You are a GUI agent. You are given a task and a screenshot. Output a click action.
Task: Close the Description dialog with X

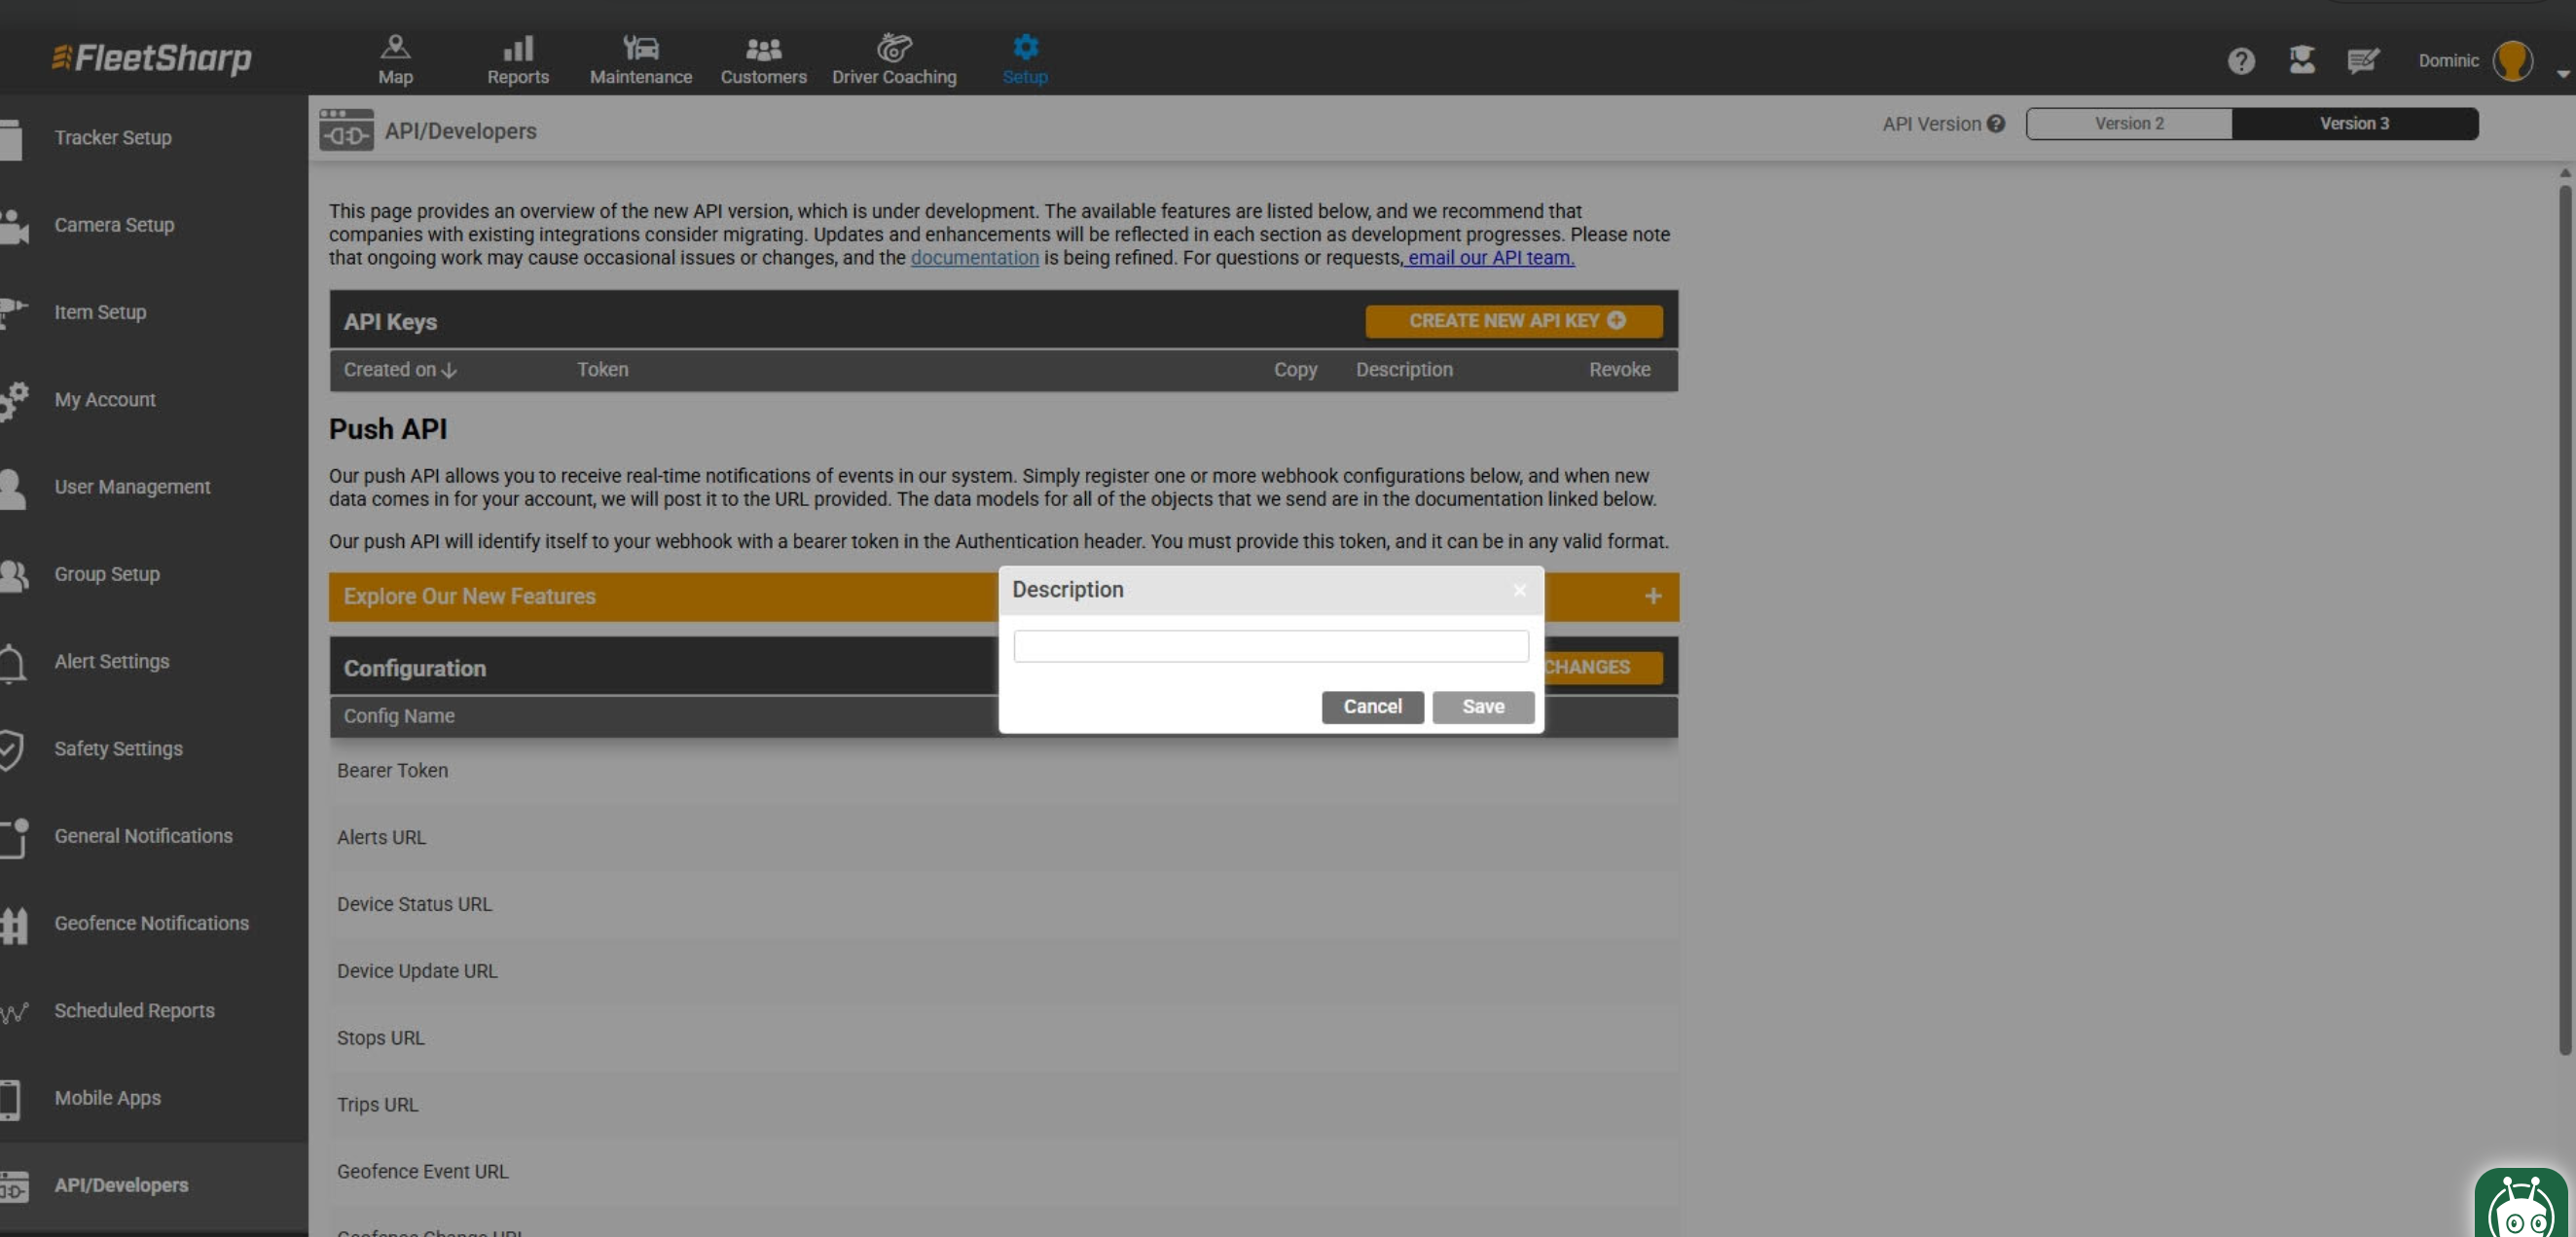(x=1519, y=590)
